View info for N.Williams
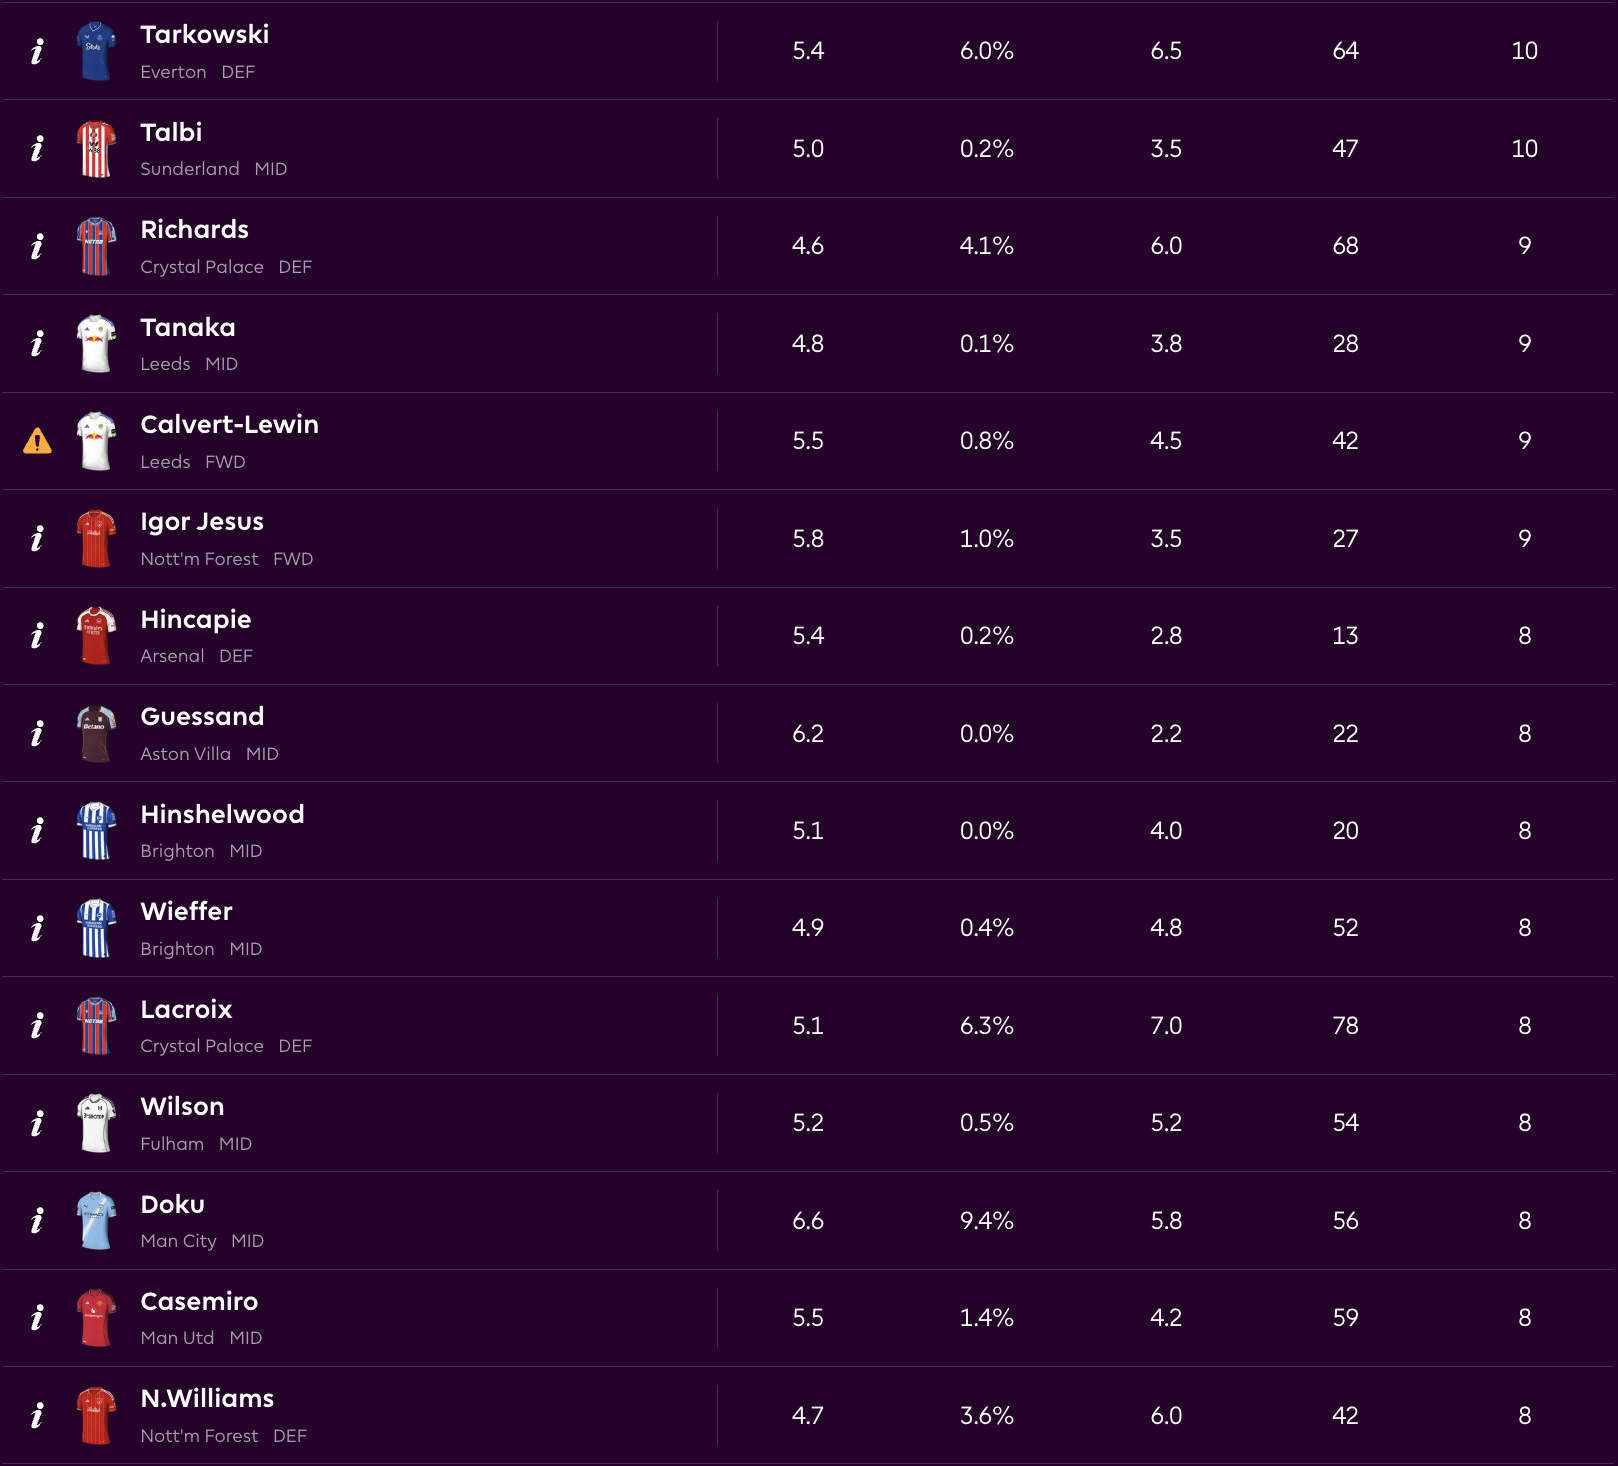1618x1466 pixels. (37, 1416)
